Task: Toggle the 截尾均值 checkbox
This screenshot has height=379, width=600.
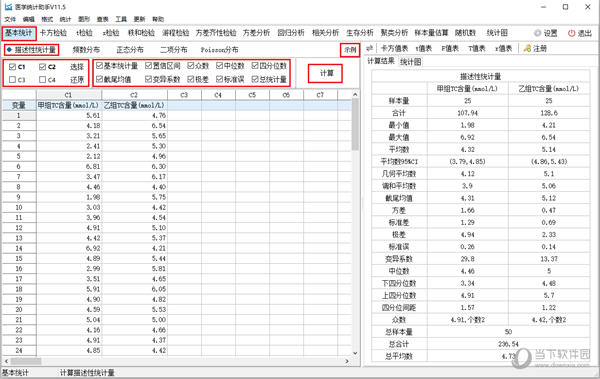Action: [99, 79]
